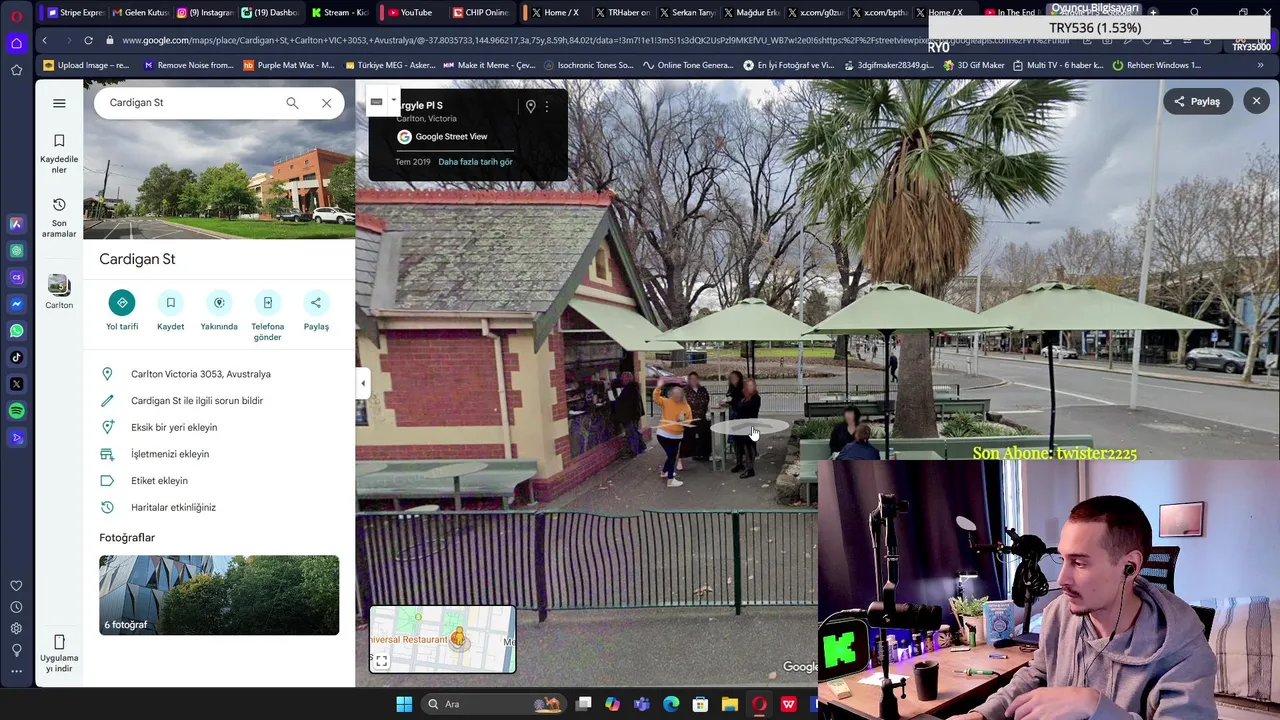The width and height of the screenshot is (1280, 720).
Task: Open Messenger in Opera sidebar
Action: coord(16,304)
